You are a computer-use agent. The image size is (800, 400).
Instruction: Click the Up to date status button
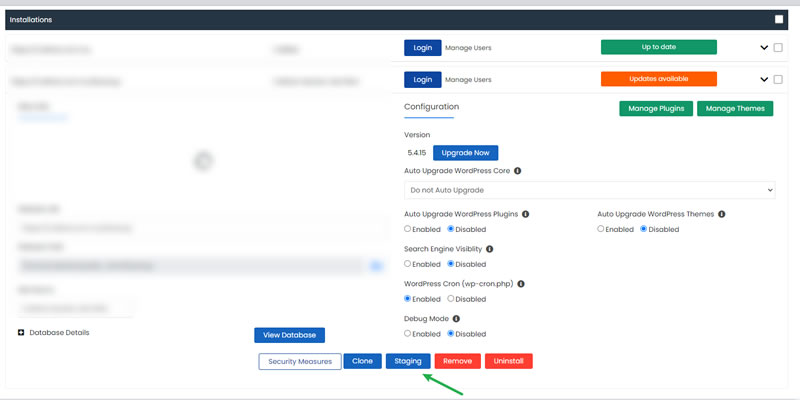[x=659, y=47]
